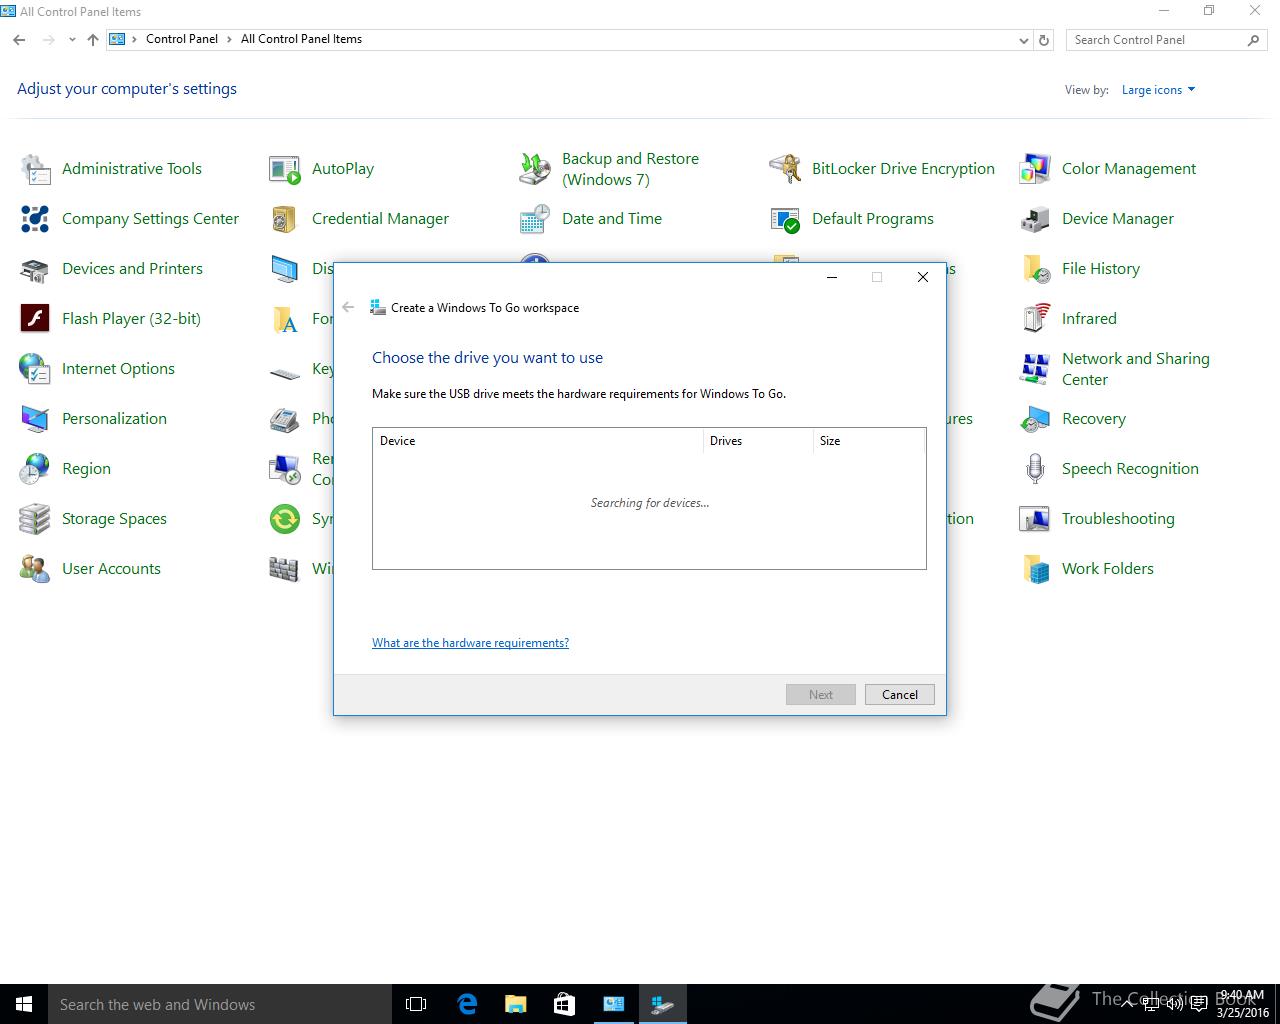Open the recent locations dropdown arrow
Image resolution: width=1280 pixels, height=1024 pixels.
72,40
